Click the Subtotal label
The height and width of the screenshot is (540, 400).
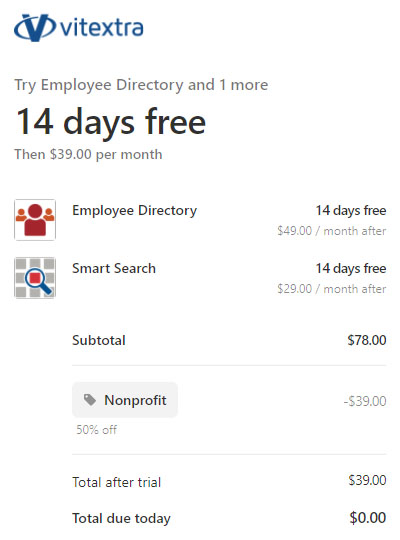[x=99, y=340]
